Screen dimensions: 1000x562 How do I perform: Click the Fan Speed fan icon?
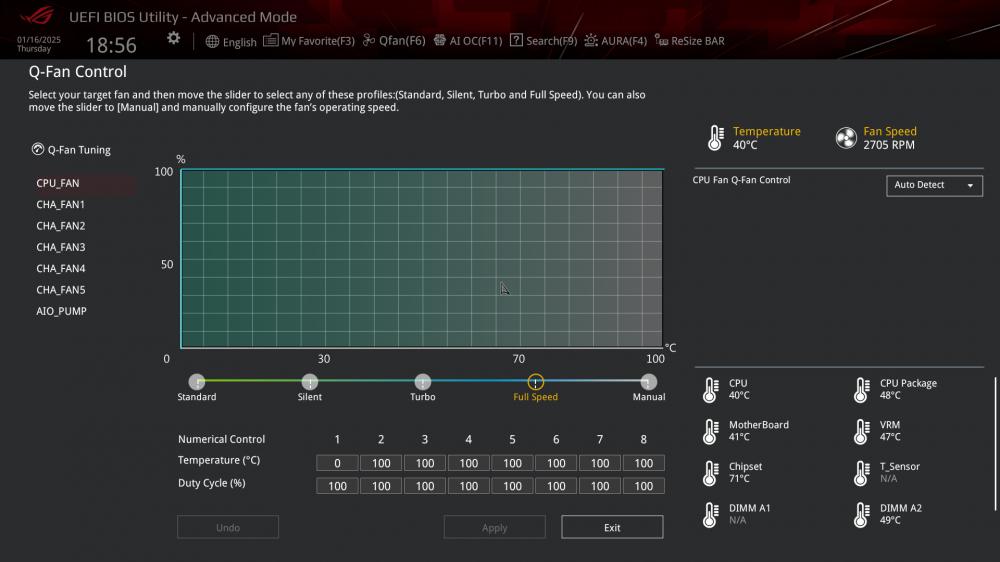point(846,137)
